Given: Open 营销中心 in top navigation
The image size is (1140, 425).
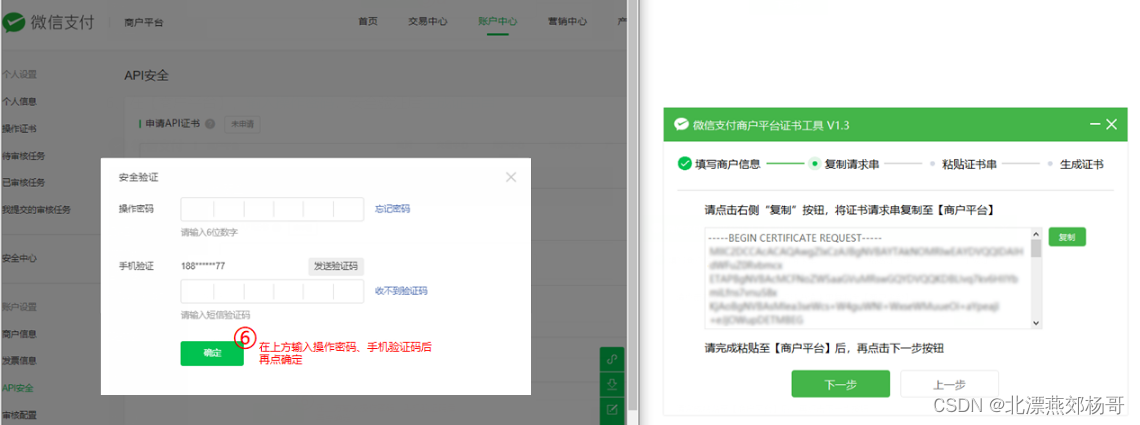Looking at the screenshot, I should click(567, 21).
